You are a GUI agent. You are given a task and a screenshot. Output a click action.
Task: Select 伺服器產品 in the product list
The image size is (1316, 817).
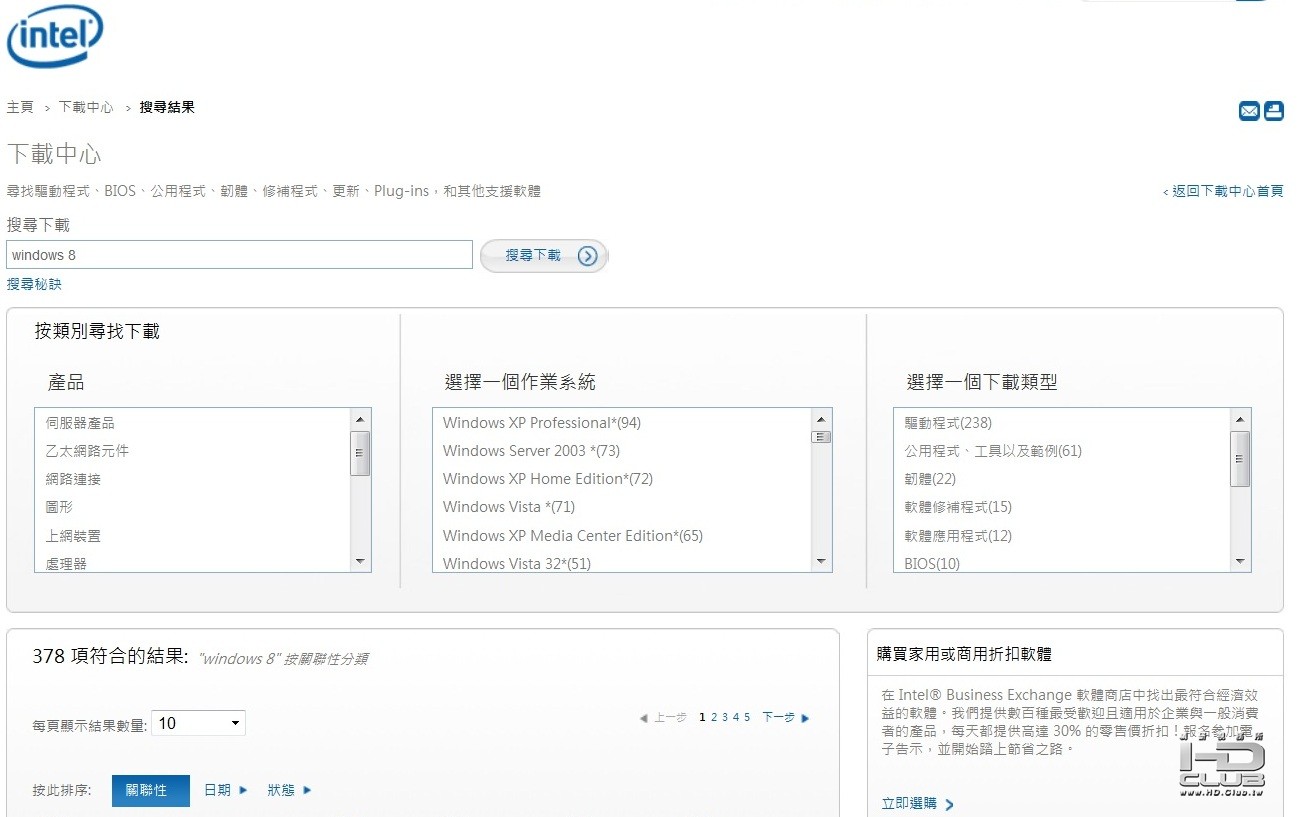pos(80,423)
